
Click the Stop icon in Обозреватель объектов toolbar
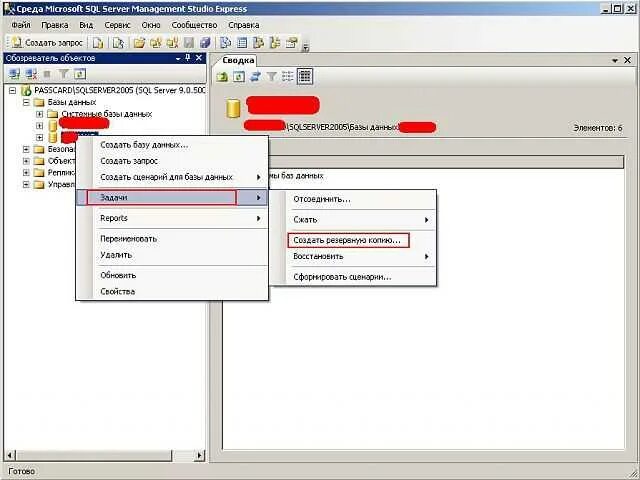coord(47,74)
